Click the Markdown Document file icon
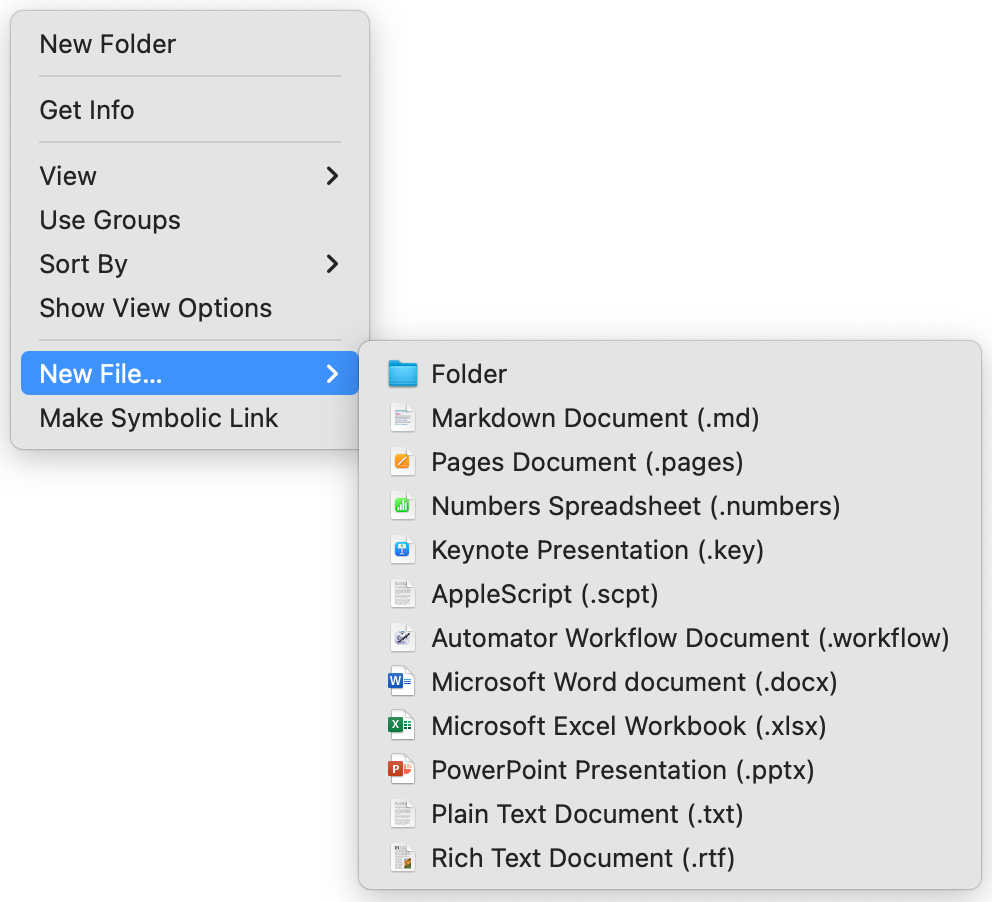This screenshot has width=992, height=902. (x=402, y=418)
